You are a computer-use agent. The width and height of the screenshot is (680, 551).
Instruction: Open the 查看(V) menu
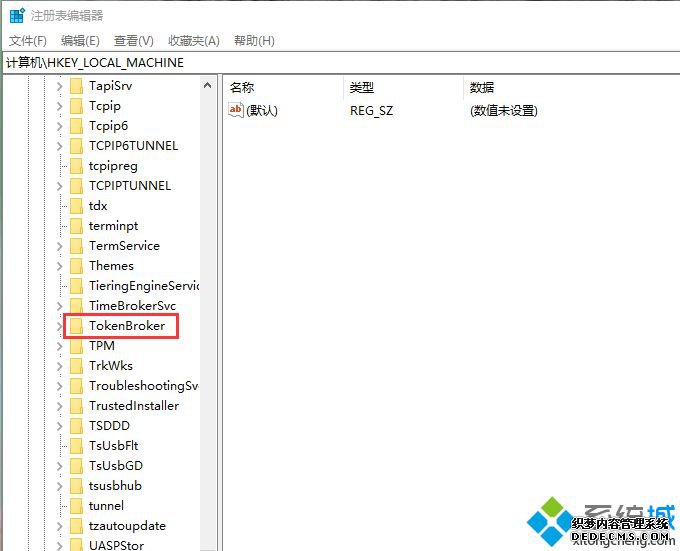134,41
